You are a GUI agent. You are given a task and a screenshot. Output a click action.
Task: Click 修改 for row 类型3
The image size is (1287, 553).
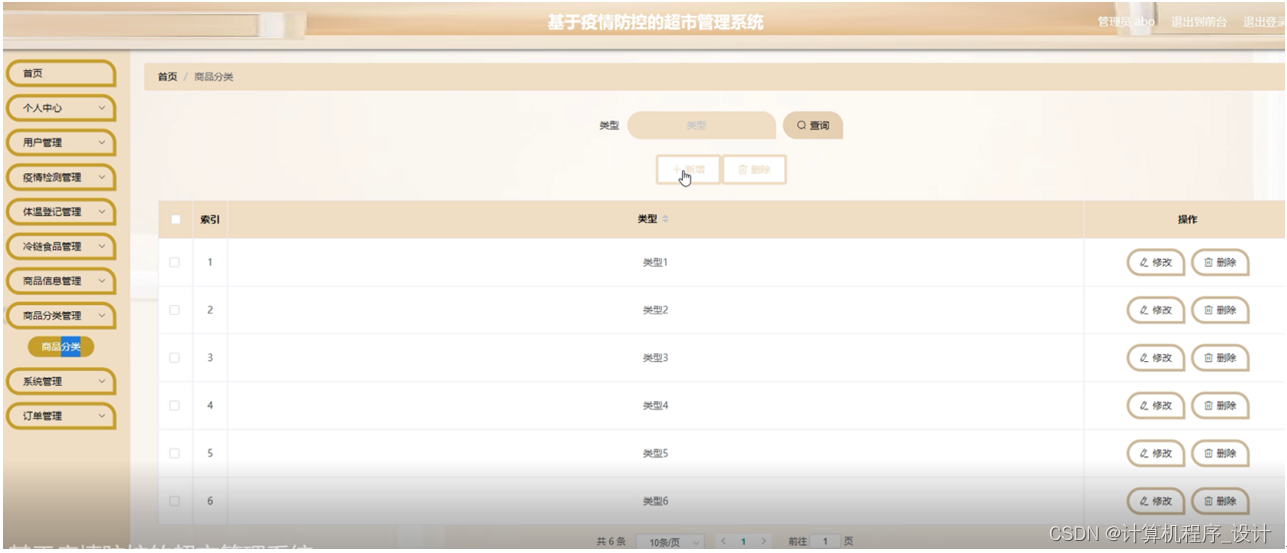[1156, 358]
